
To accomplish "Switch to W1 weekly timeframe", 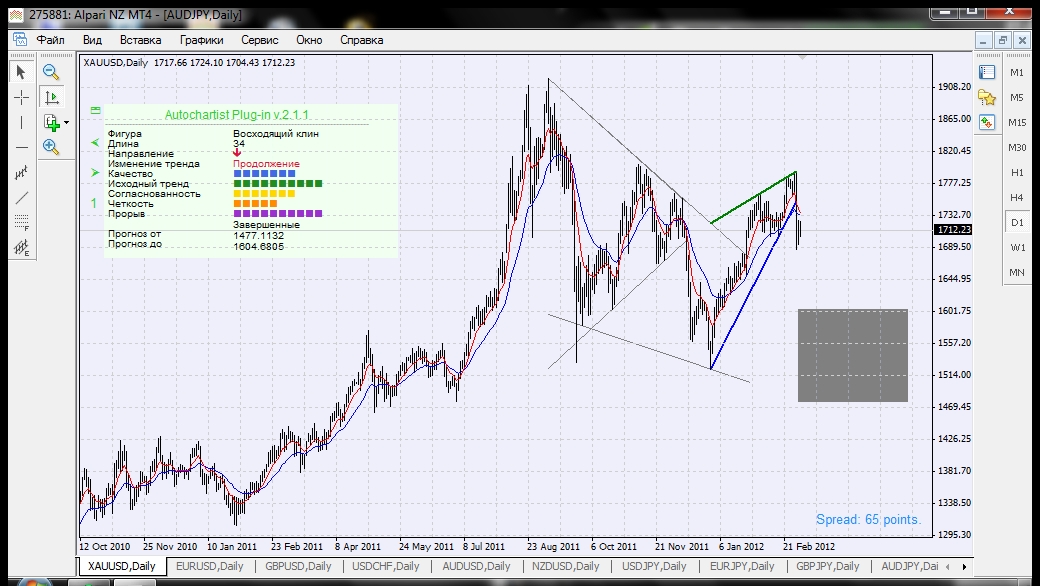I will [x=1017, y=247].
